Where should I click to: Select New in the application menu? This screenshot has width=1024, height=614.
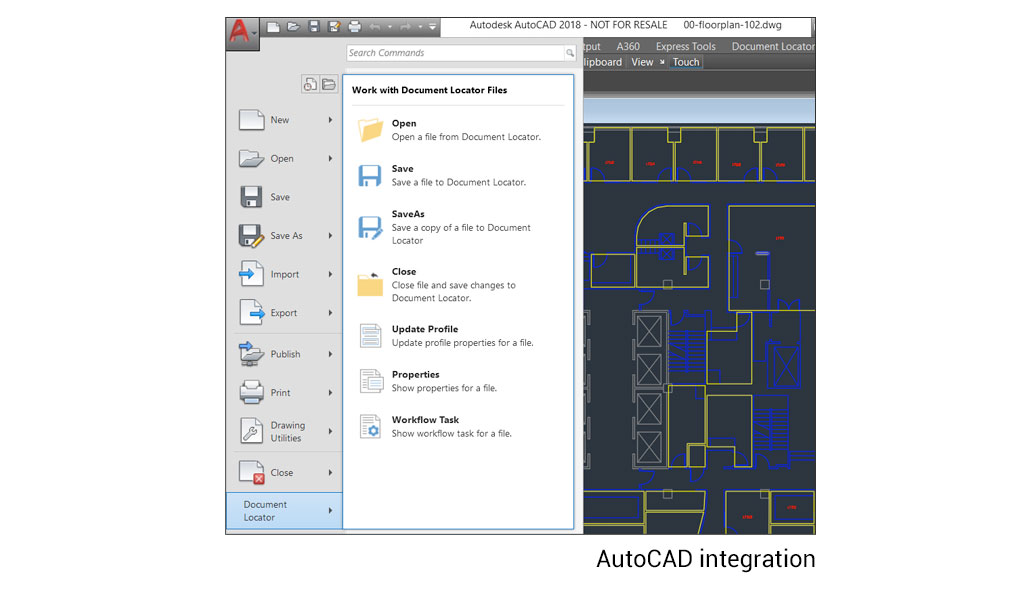285,120
